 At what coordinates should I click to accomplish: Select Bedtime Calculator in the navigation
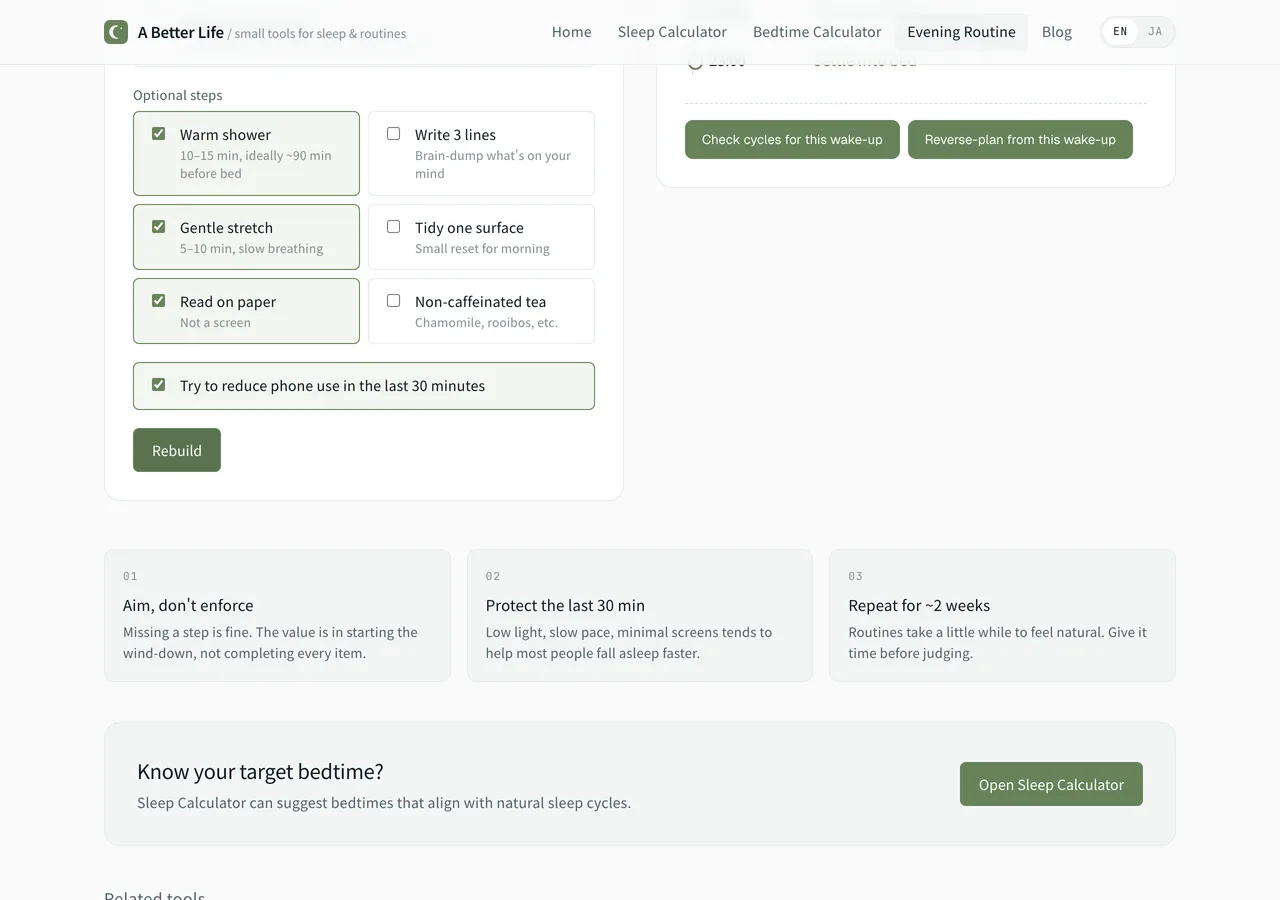coord(817,31)
